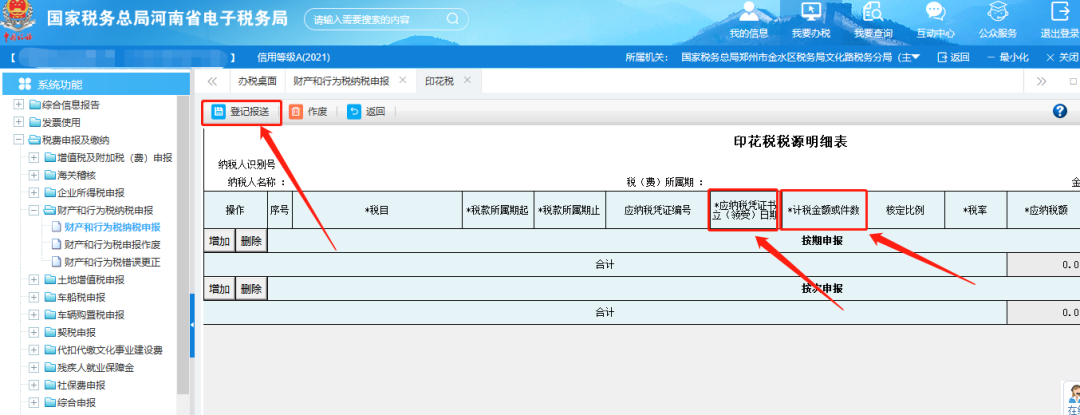Open 我要查询 query icon
The width and height of the screenshot is (1080, 415).
click(873, 13)
